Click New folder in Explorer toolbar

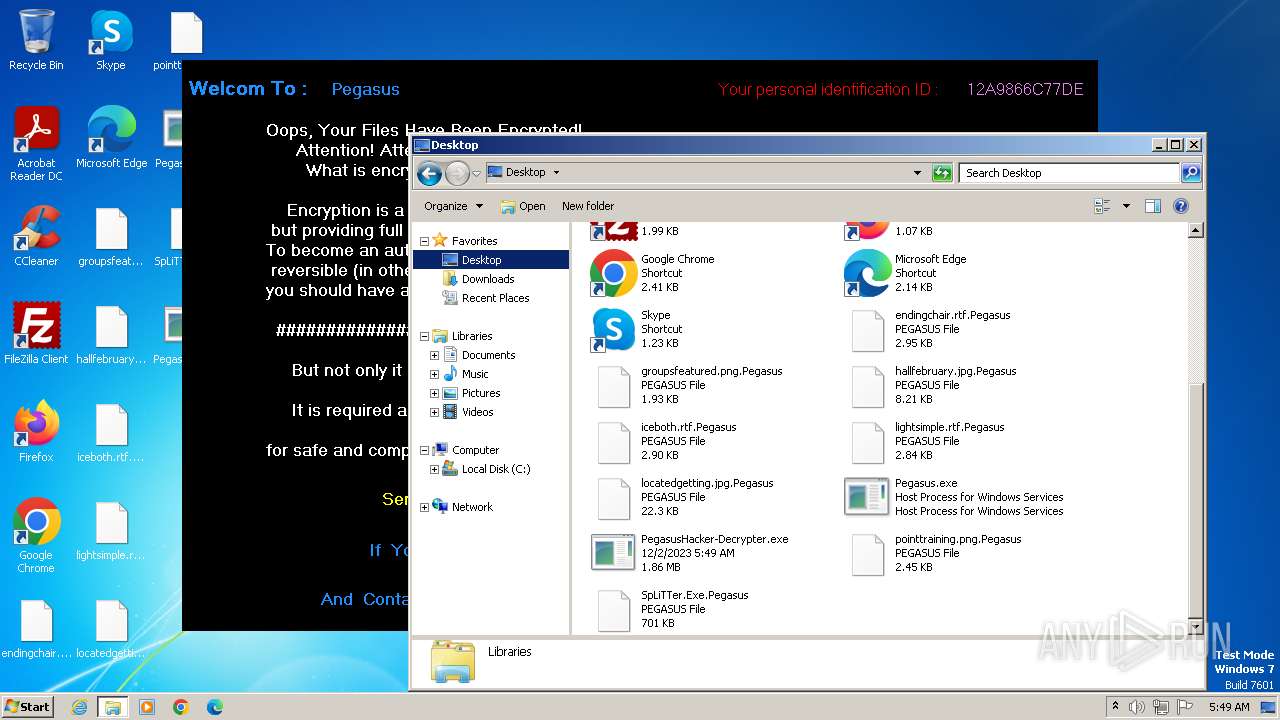(588, 206)
